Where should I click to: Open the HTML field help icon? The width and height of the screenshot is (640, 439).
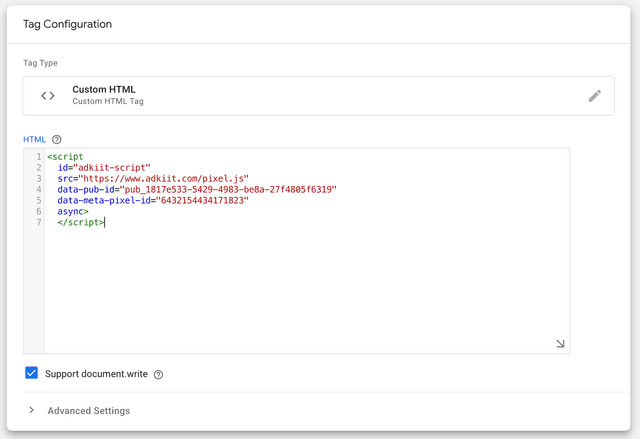click(x=57, y=140)
